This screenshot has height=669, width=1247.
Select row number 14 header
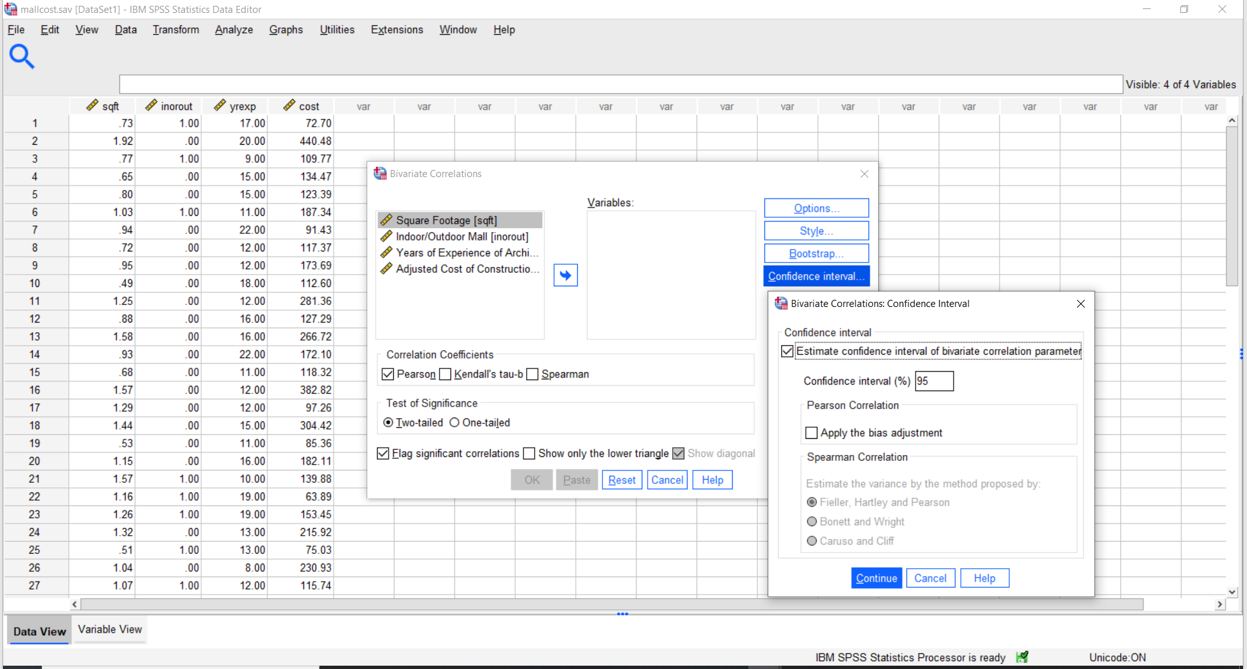[35, 355]
